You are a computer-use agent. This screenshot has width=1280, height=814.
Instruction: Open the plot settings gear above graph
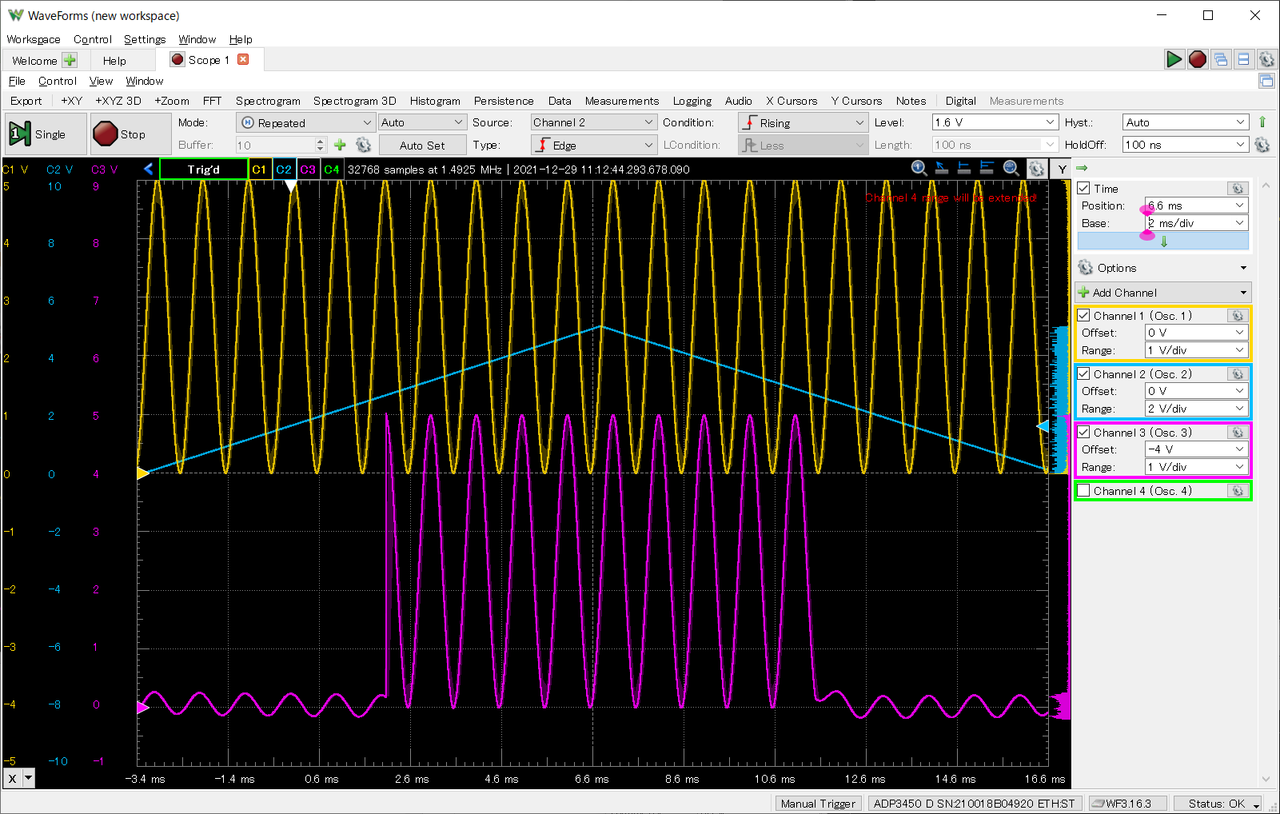(1037, 169)
